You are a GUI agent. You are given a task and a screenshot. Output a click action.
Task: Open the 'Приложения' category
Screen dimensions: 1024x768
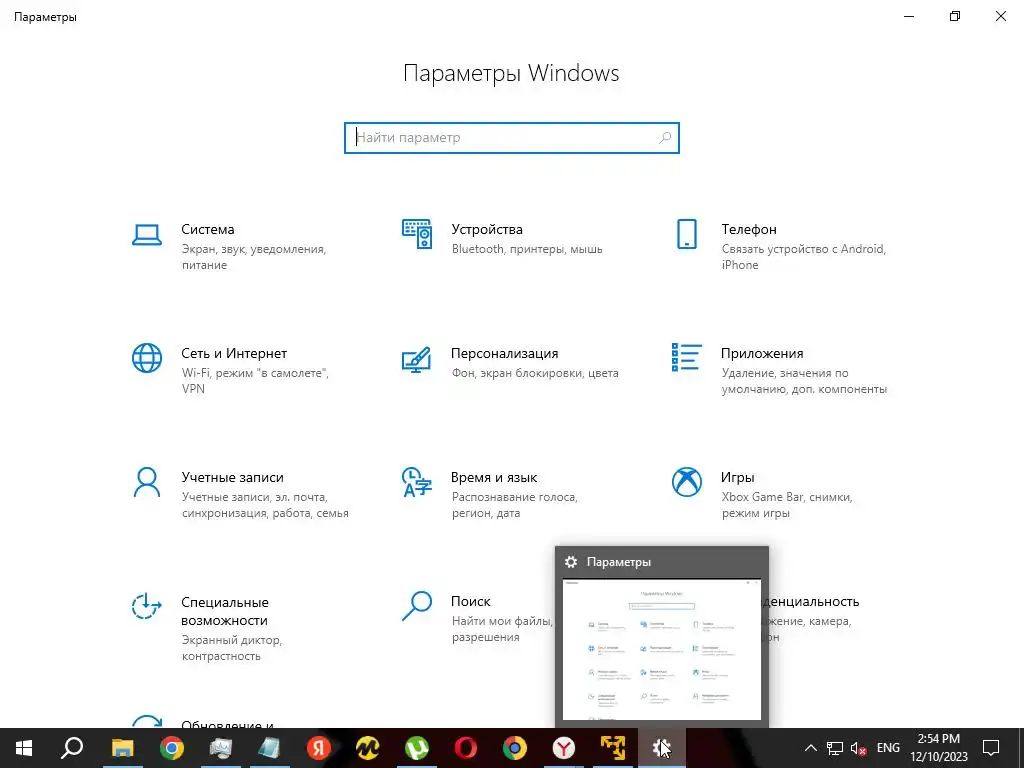[x=762, y=353]
